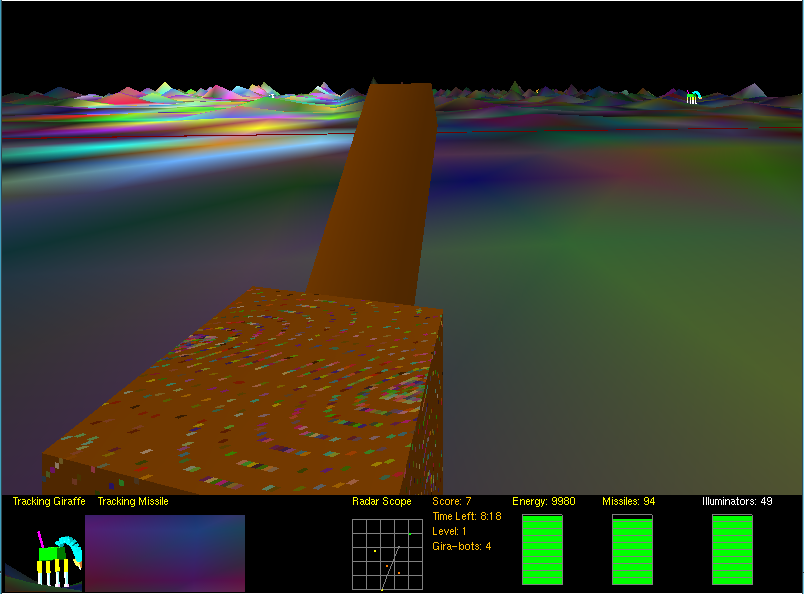The height and width of the screenshot is (594, 804).
Task: Click the Tracking Missile camera view
Action: click(165, 553)
